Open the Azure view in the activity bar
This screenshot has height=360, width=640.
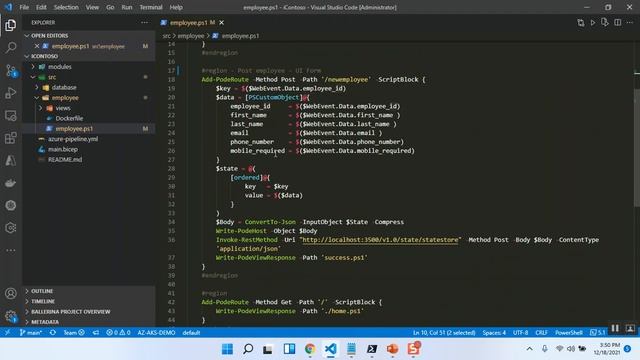click(11, 160)
